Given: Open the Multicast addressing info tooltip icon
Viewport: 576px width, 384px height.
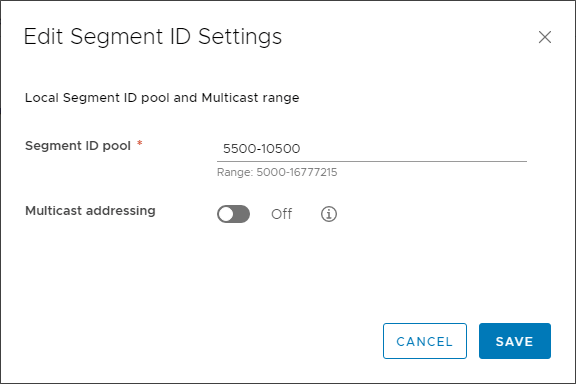Looking at the screenshot, I should pyautogui.click(x=329, y=214).
